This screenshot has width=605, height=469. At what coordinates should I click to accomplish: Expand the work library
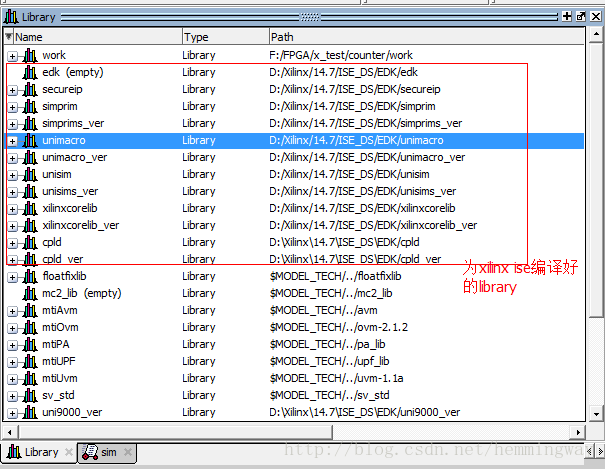tap(12, 56)
